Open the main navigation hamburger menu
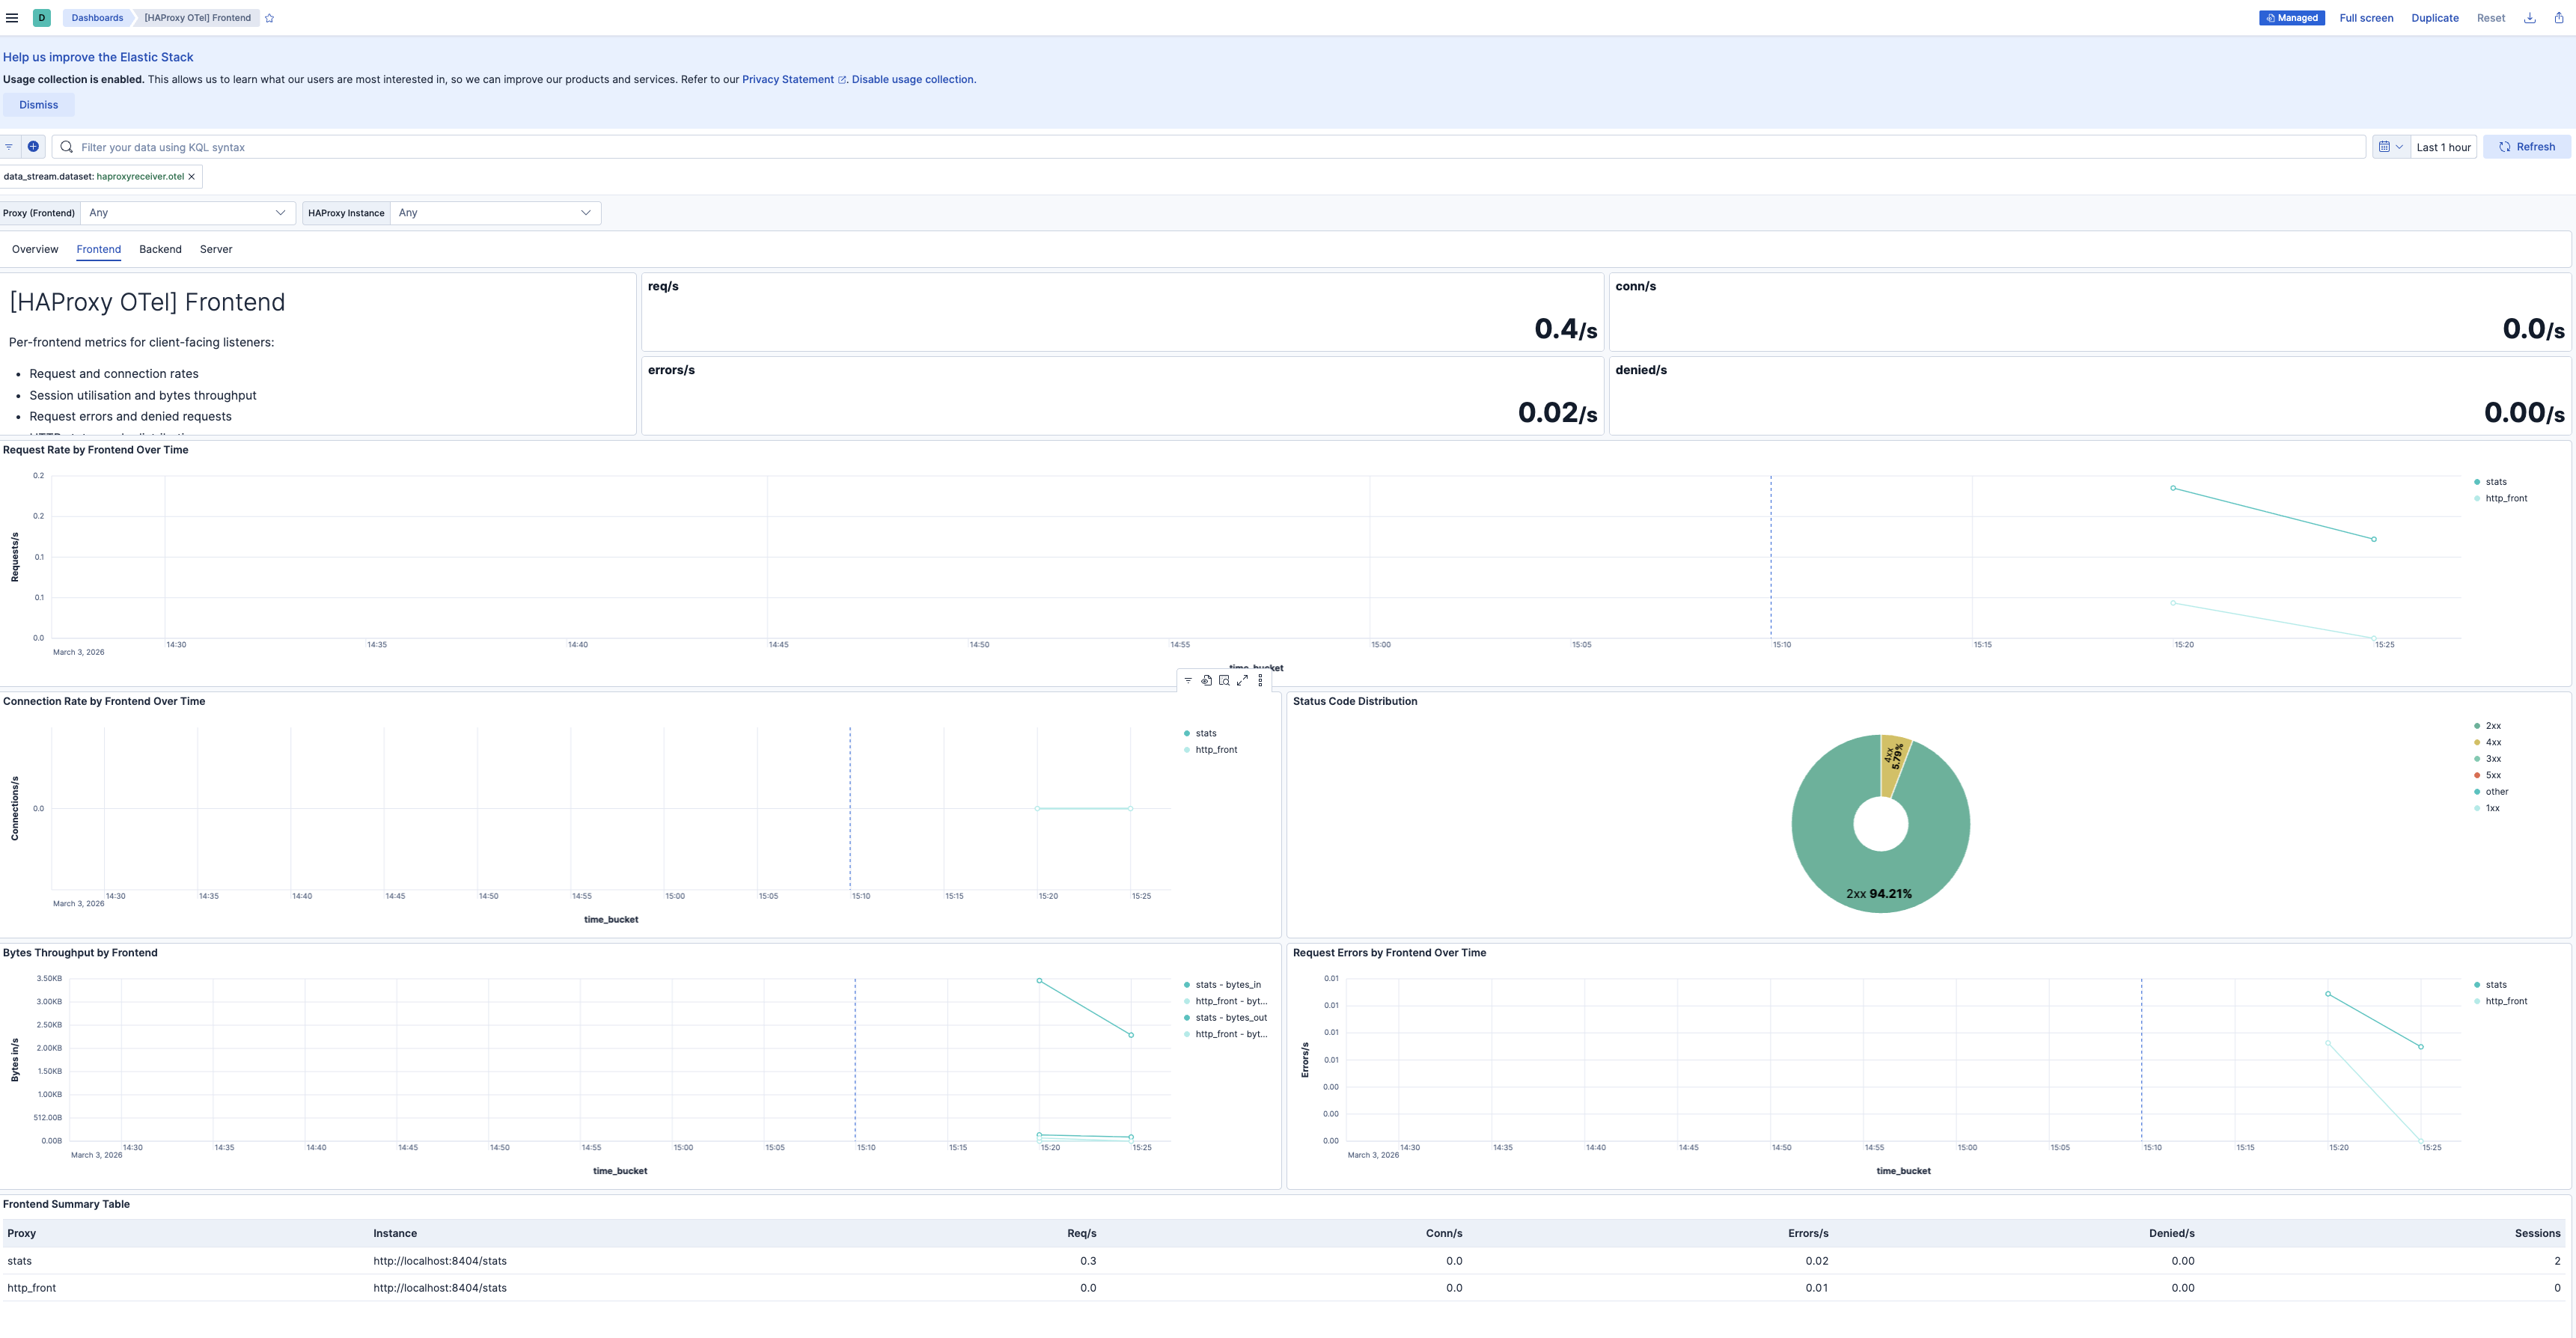The height and width of the screenshot is (1338, 2576). [13, 17]
